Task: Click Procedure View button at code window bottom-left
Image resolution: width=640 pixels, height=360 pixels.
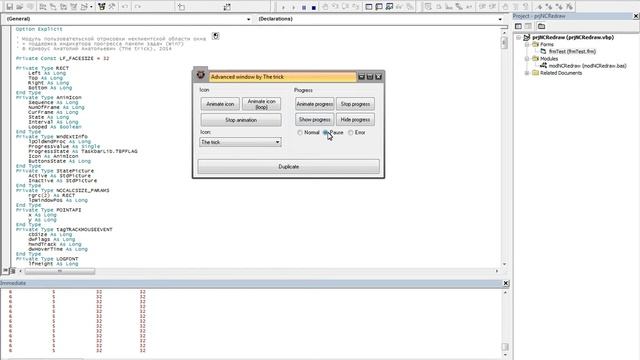Action: point(5,271)
